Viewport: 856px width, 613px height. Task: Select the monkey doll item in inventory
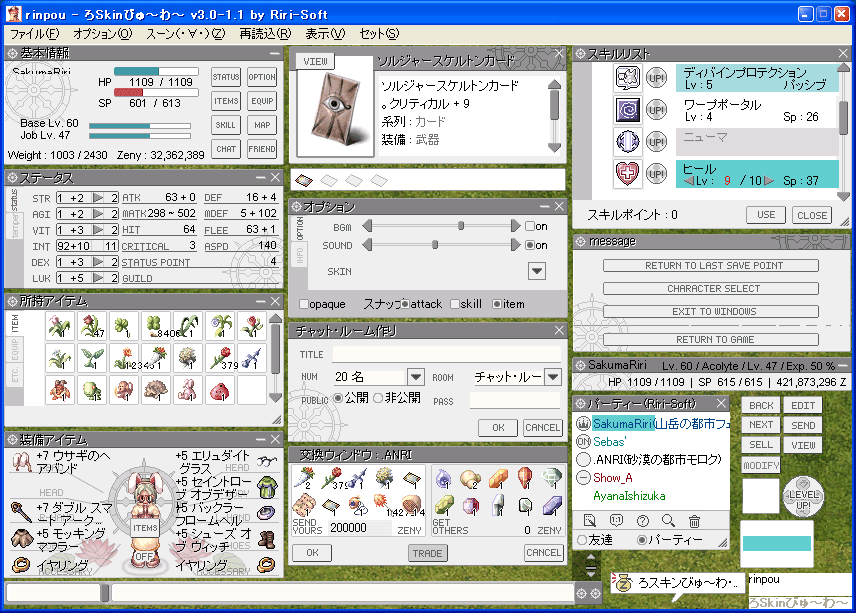click(123, 390)
